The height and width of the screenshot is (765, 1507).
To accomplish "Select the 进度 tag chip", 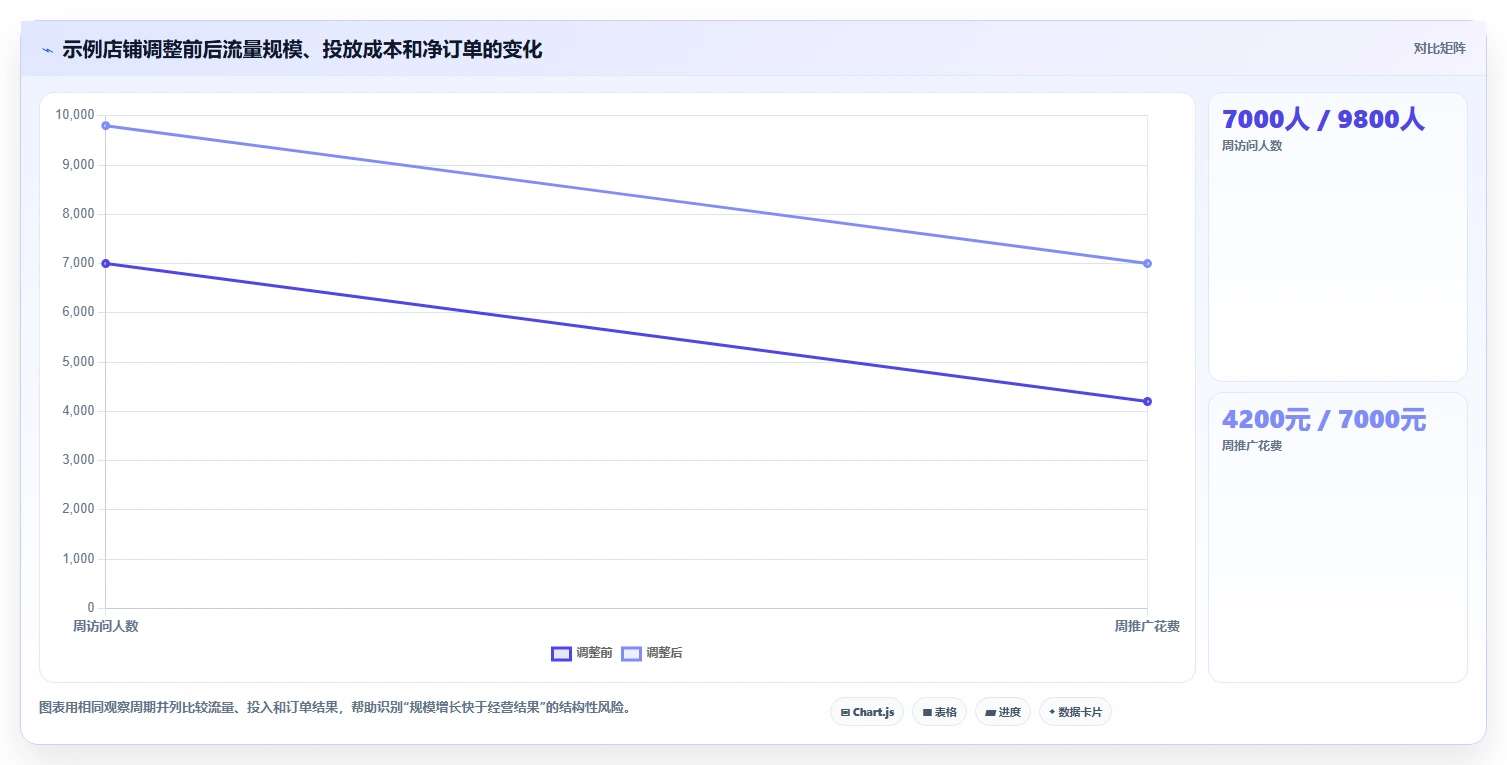I will (x=1003, y=712).
